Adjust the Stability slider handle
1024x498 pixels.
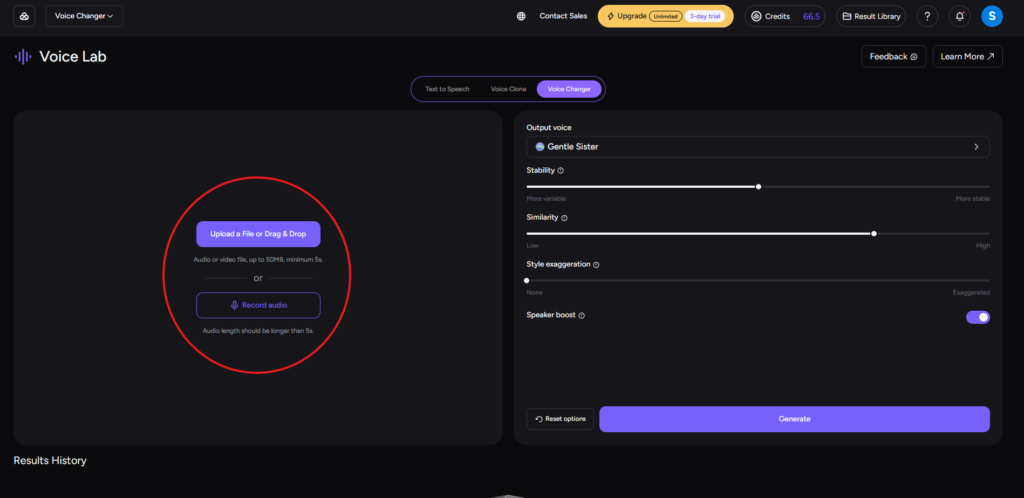758,187
